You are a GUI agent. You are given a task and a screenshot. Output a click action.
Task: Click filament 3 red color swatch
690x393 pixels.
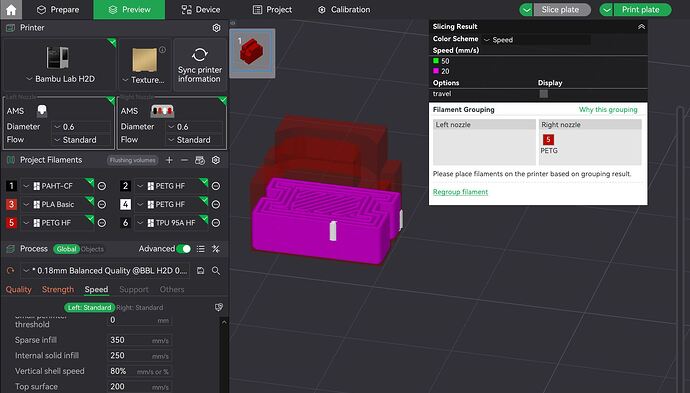click(x=11, y=205)
